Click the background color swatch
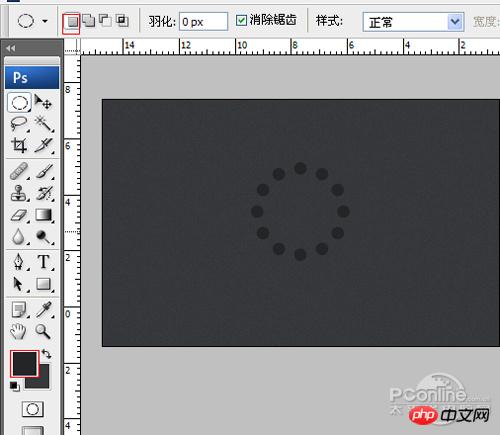This screenshot has height=435, width=500. click(x=43, y=380)
